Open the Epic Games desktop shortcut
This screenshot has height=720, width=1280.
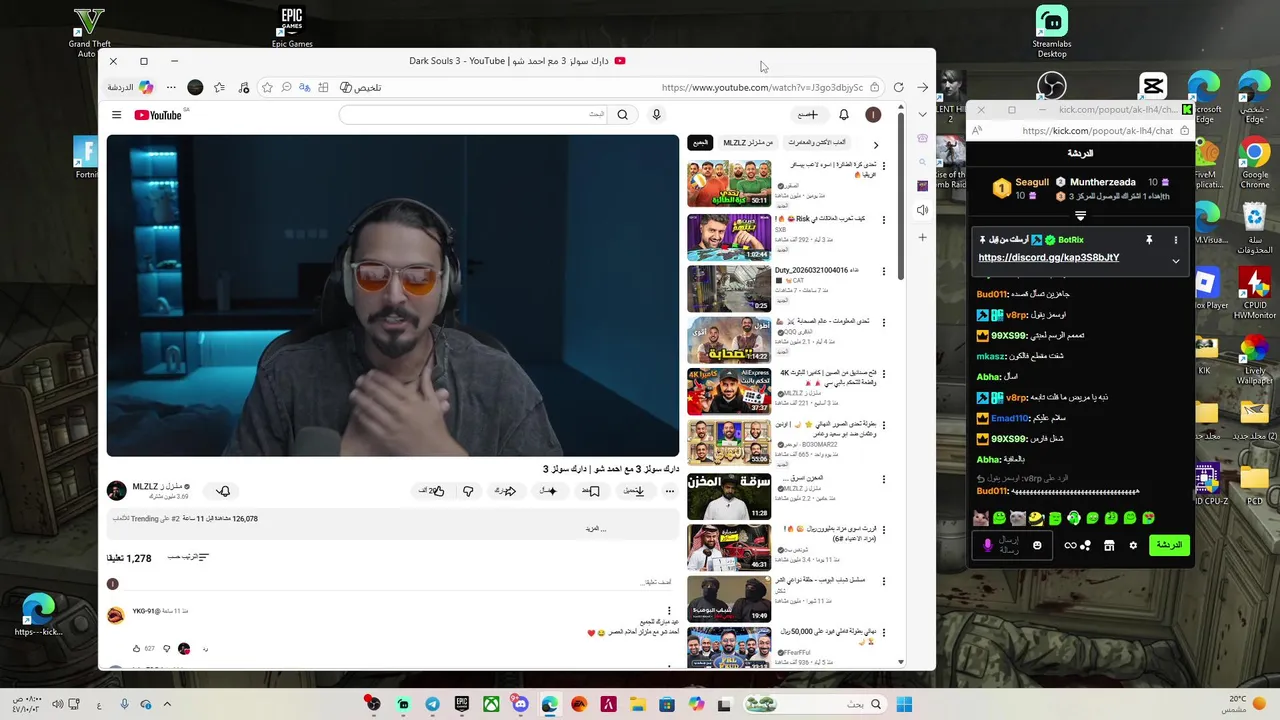[292, 27]
